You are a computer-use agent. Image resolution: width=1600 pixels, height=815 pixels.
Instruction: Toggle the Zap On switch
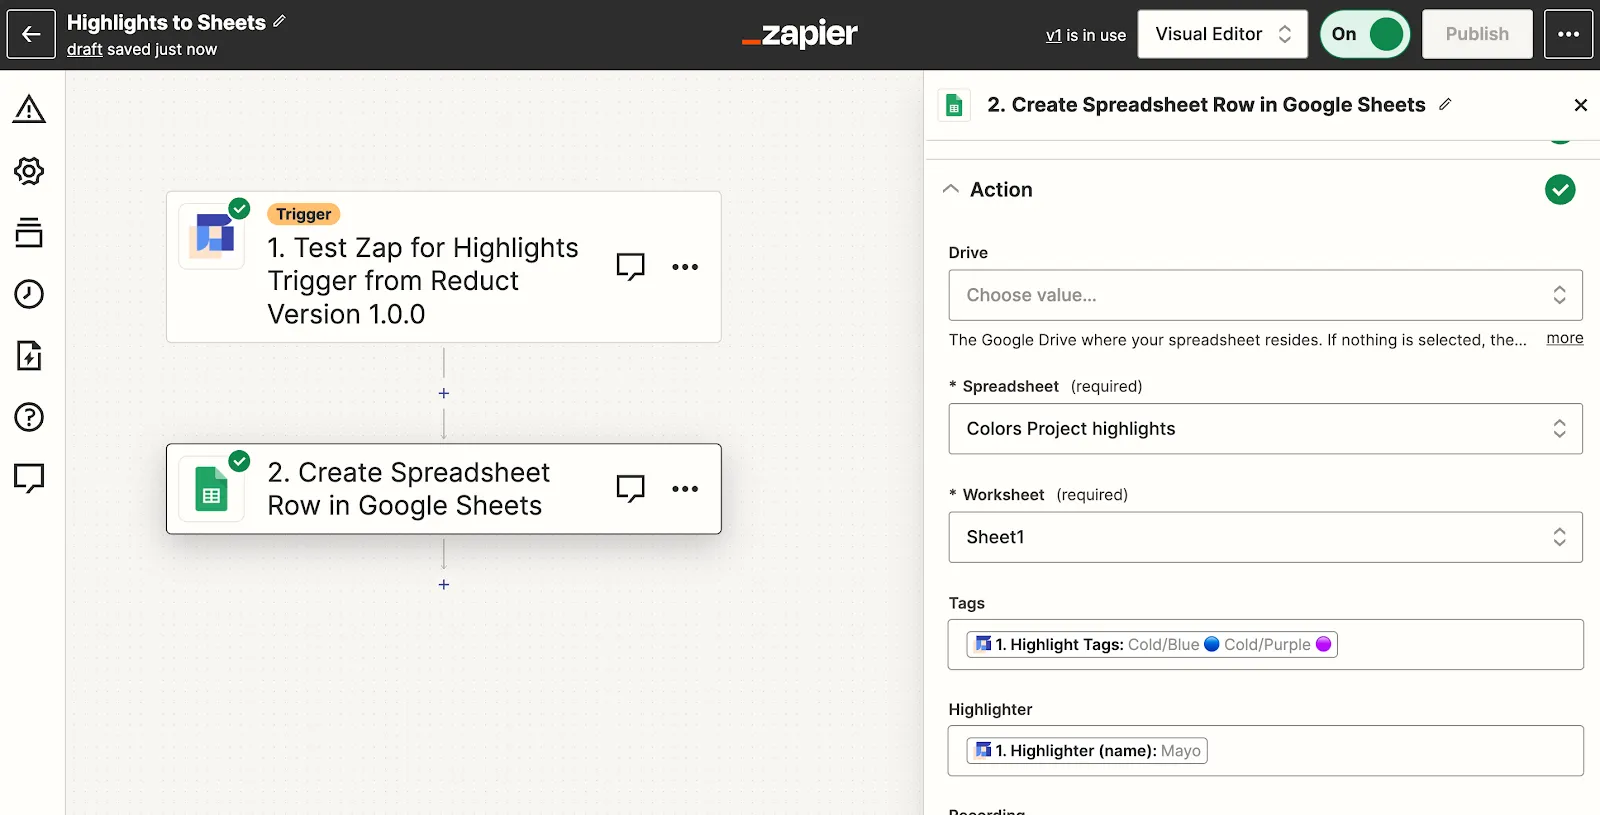pyautogui.click(x=1365, y=34)
